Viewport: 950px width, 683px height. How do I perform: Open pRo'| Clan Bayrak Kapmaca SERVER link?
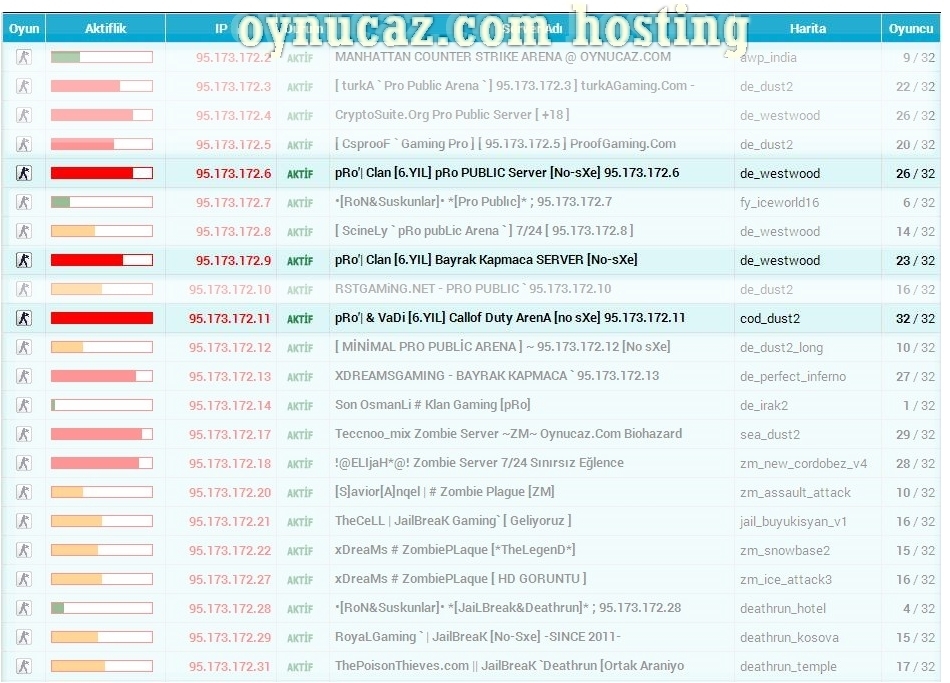(486, 259)
